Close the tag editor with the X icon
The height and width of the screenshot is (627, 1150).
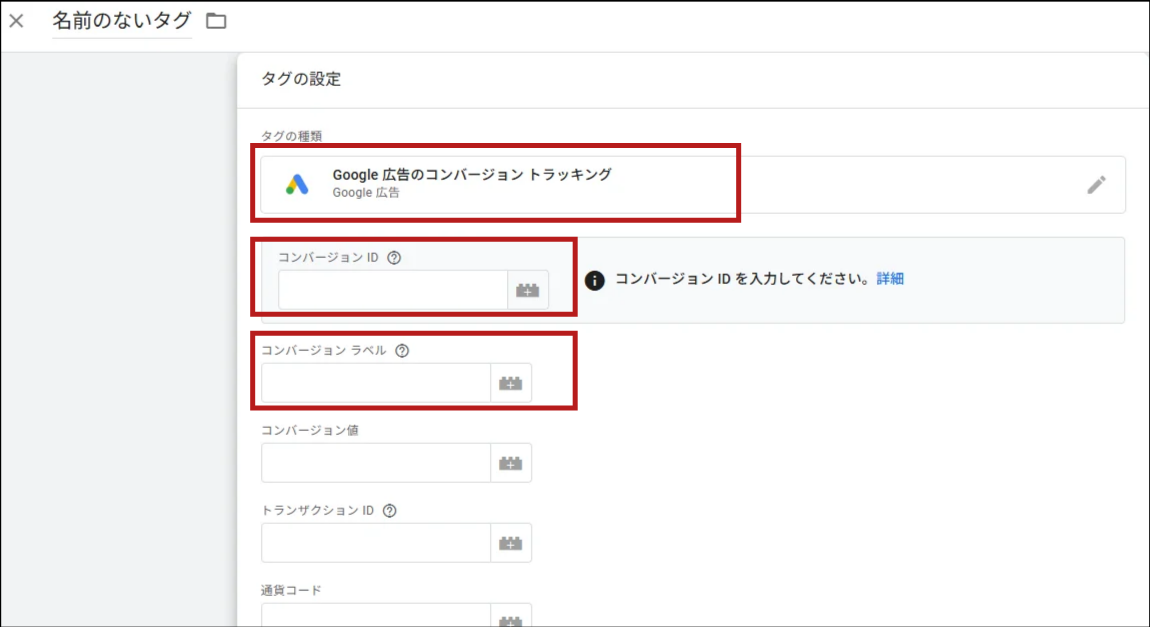16,21
